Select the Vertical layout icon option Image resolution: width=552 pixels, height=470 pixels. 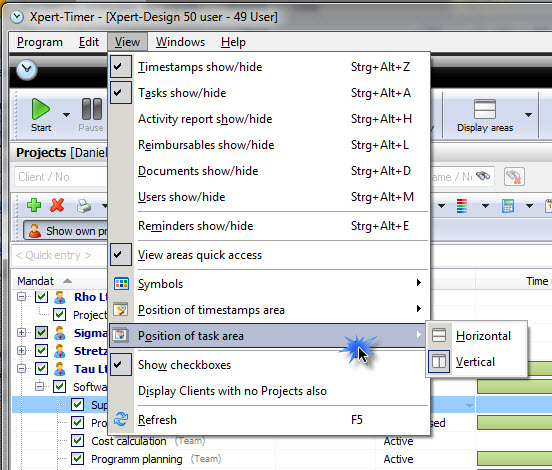coord(439,362)
